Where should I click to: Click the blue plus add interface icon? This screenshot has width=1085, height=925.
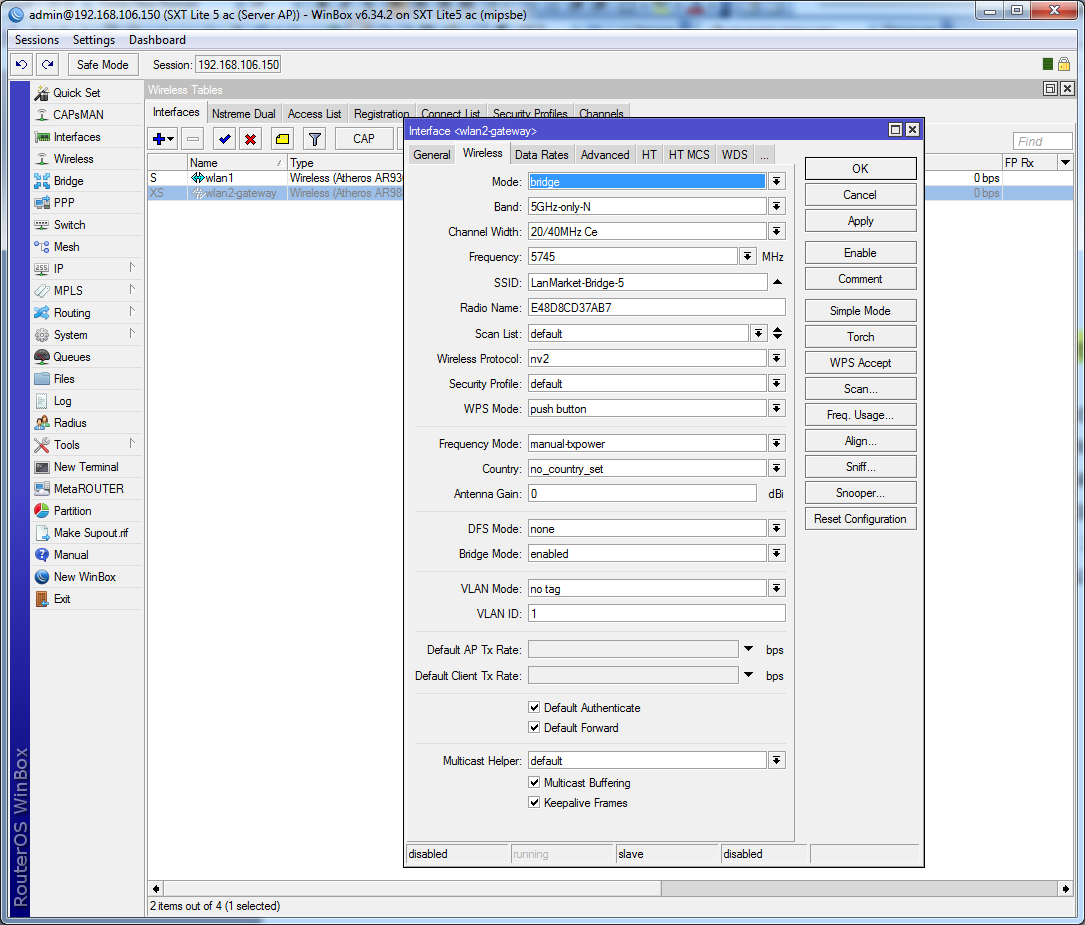(158, 139)
